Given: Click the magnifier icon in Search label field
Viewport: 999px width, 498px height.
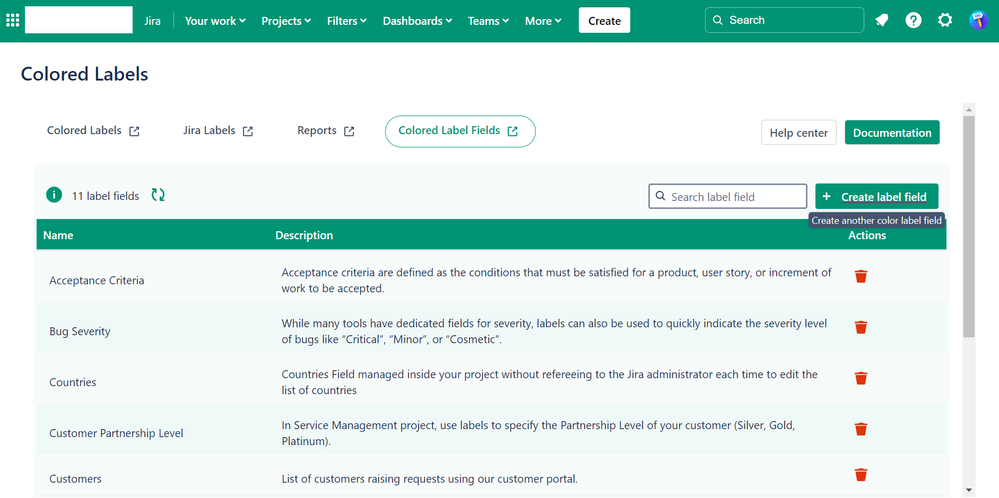Looking at the screenshot, I should tap(660, 196).
